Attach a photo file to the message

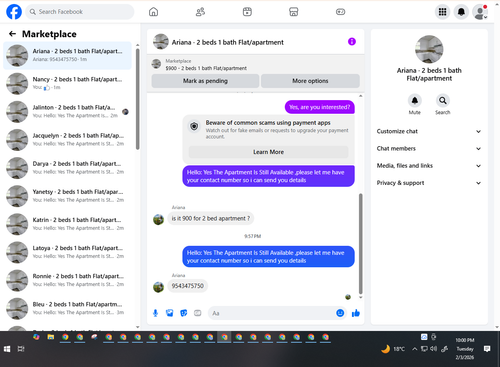point(170,313)
